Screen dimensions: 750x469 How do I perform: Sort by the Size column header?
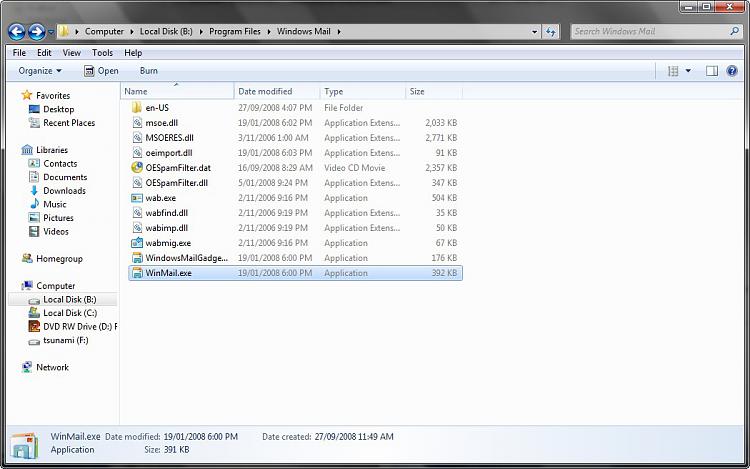434,91
